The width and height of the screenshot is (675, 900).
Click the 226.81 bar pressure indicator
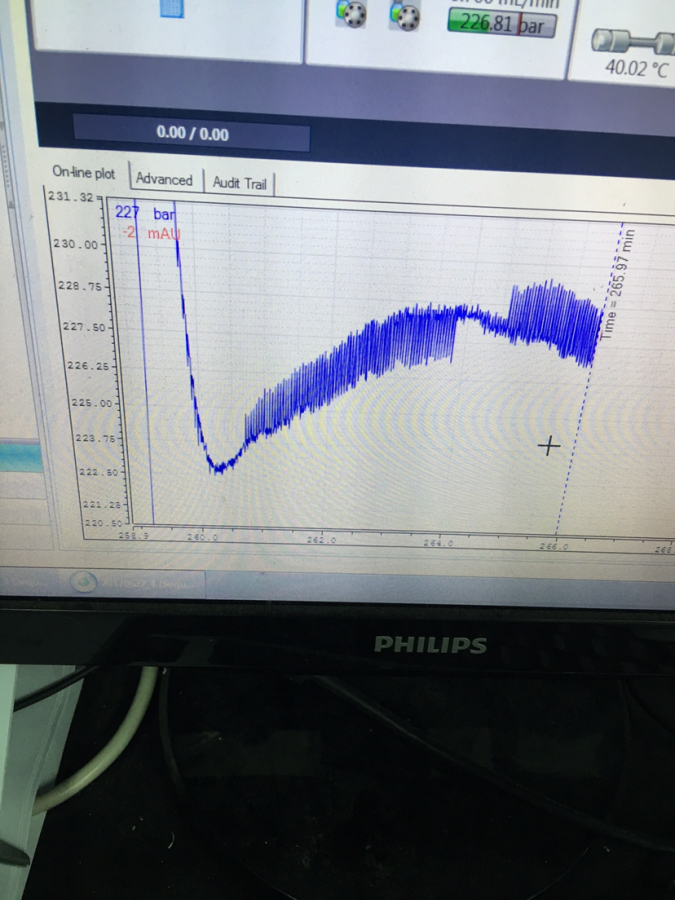tap(502, 24)
